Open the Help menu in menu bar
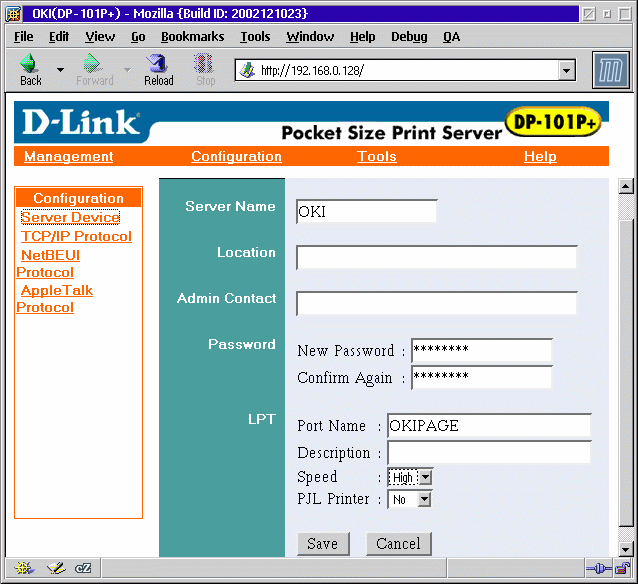Viewport: 638px width, 584px height. click(x=362, y=37)
